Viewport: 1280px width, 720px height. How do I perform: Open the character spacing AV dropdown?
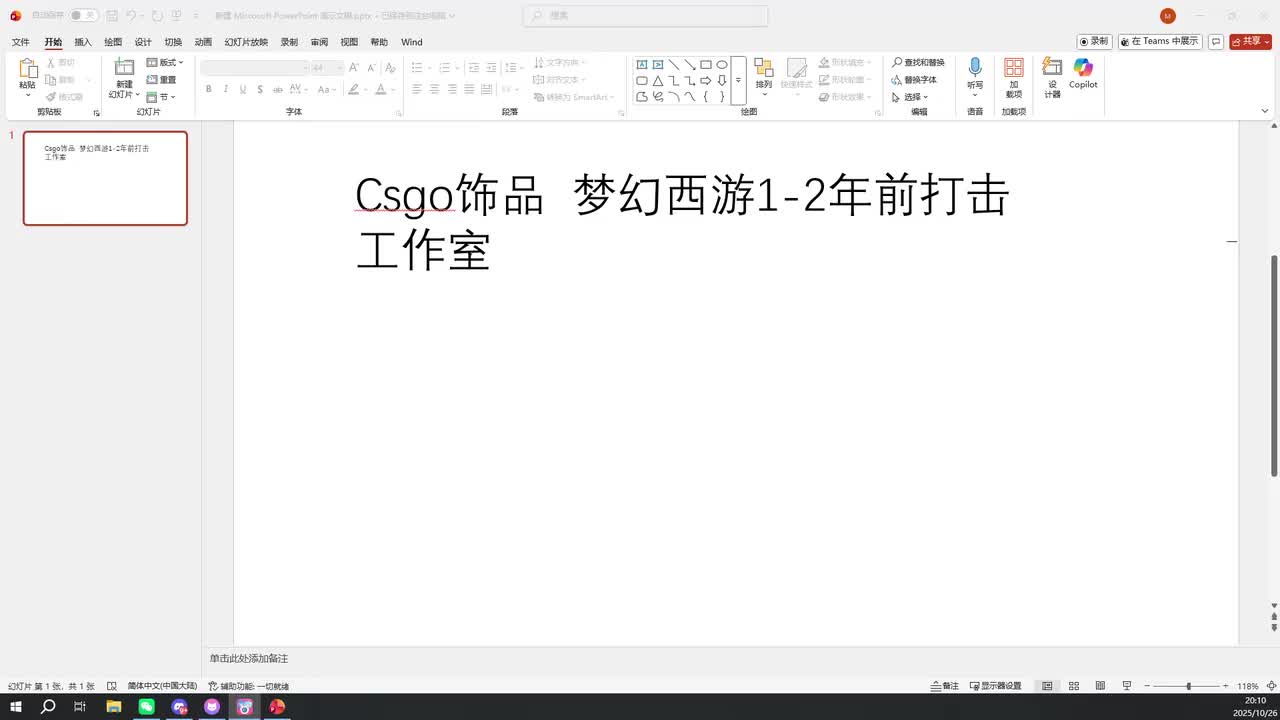(x=301, y=90)
